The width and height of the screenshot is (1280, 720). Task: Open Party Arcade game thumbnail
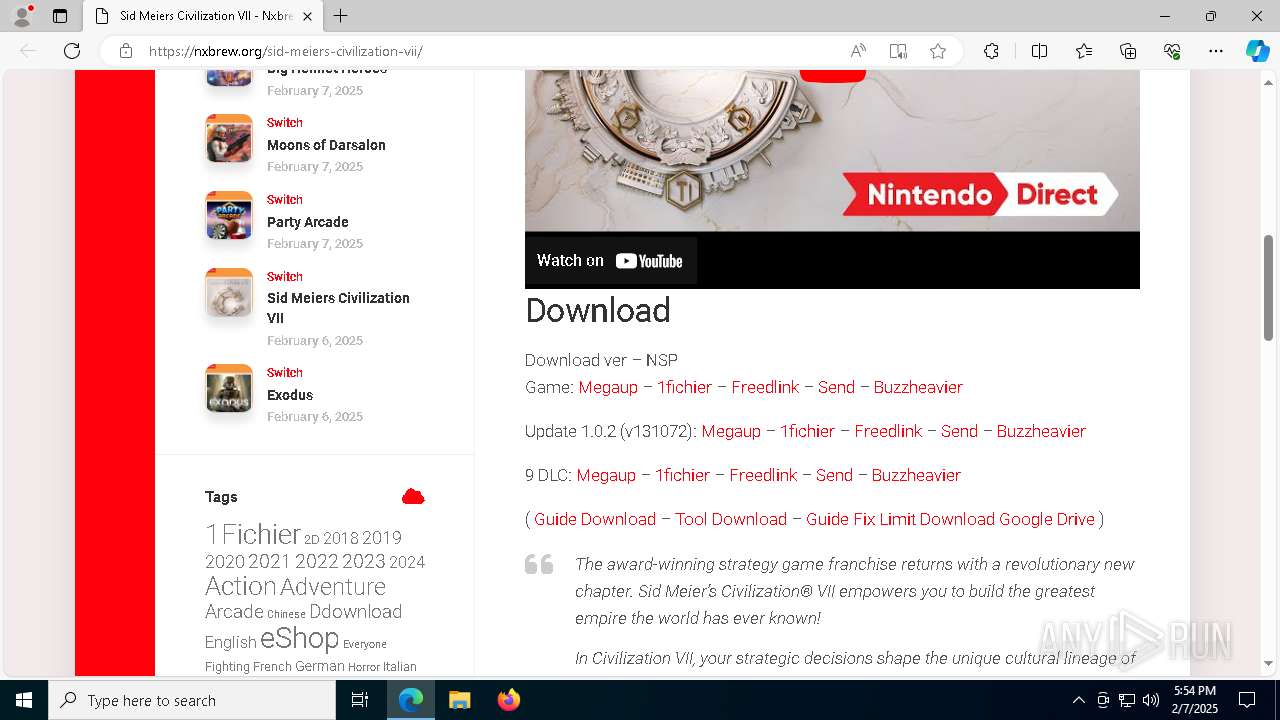(x=229, y=215)
